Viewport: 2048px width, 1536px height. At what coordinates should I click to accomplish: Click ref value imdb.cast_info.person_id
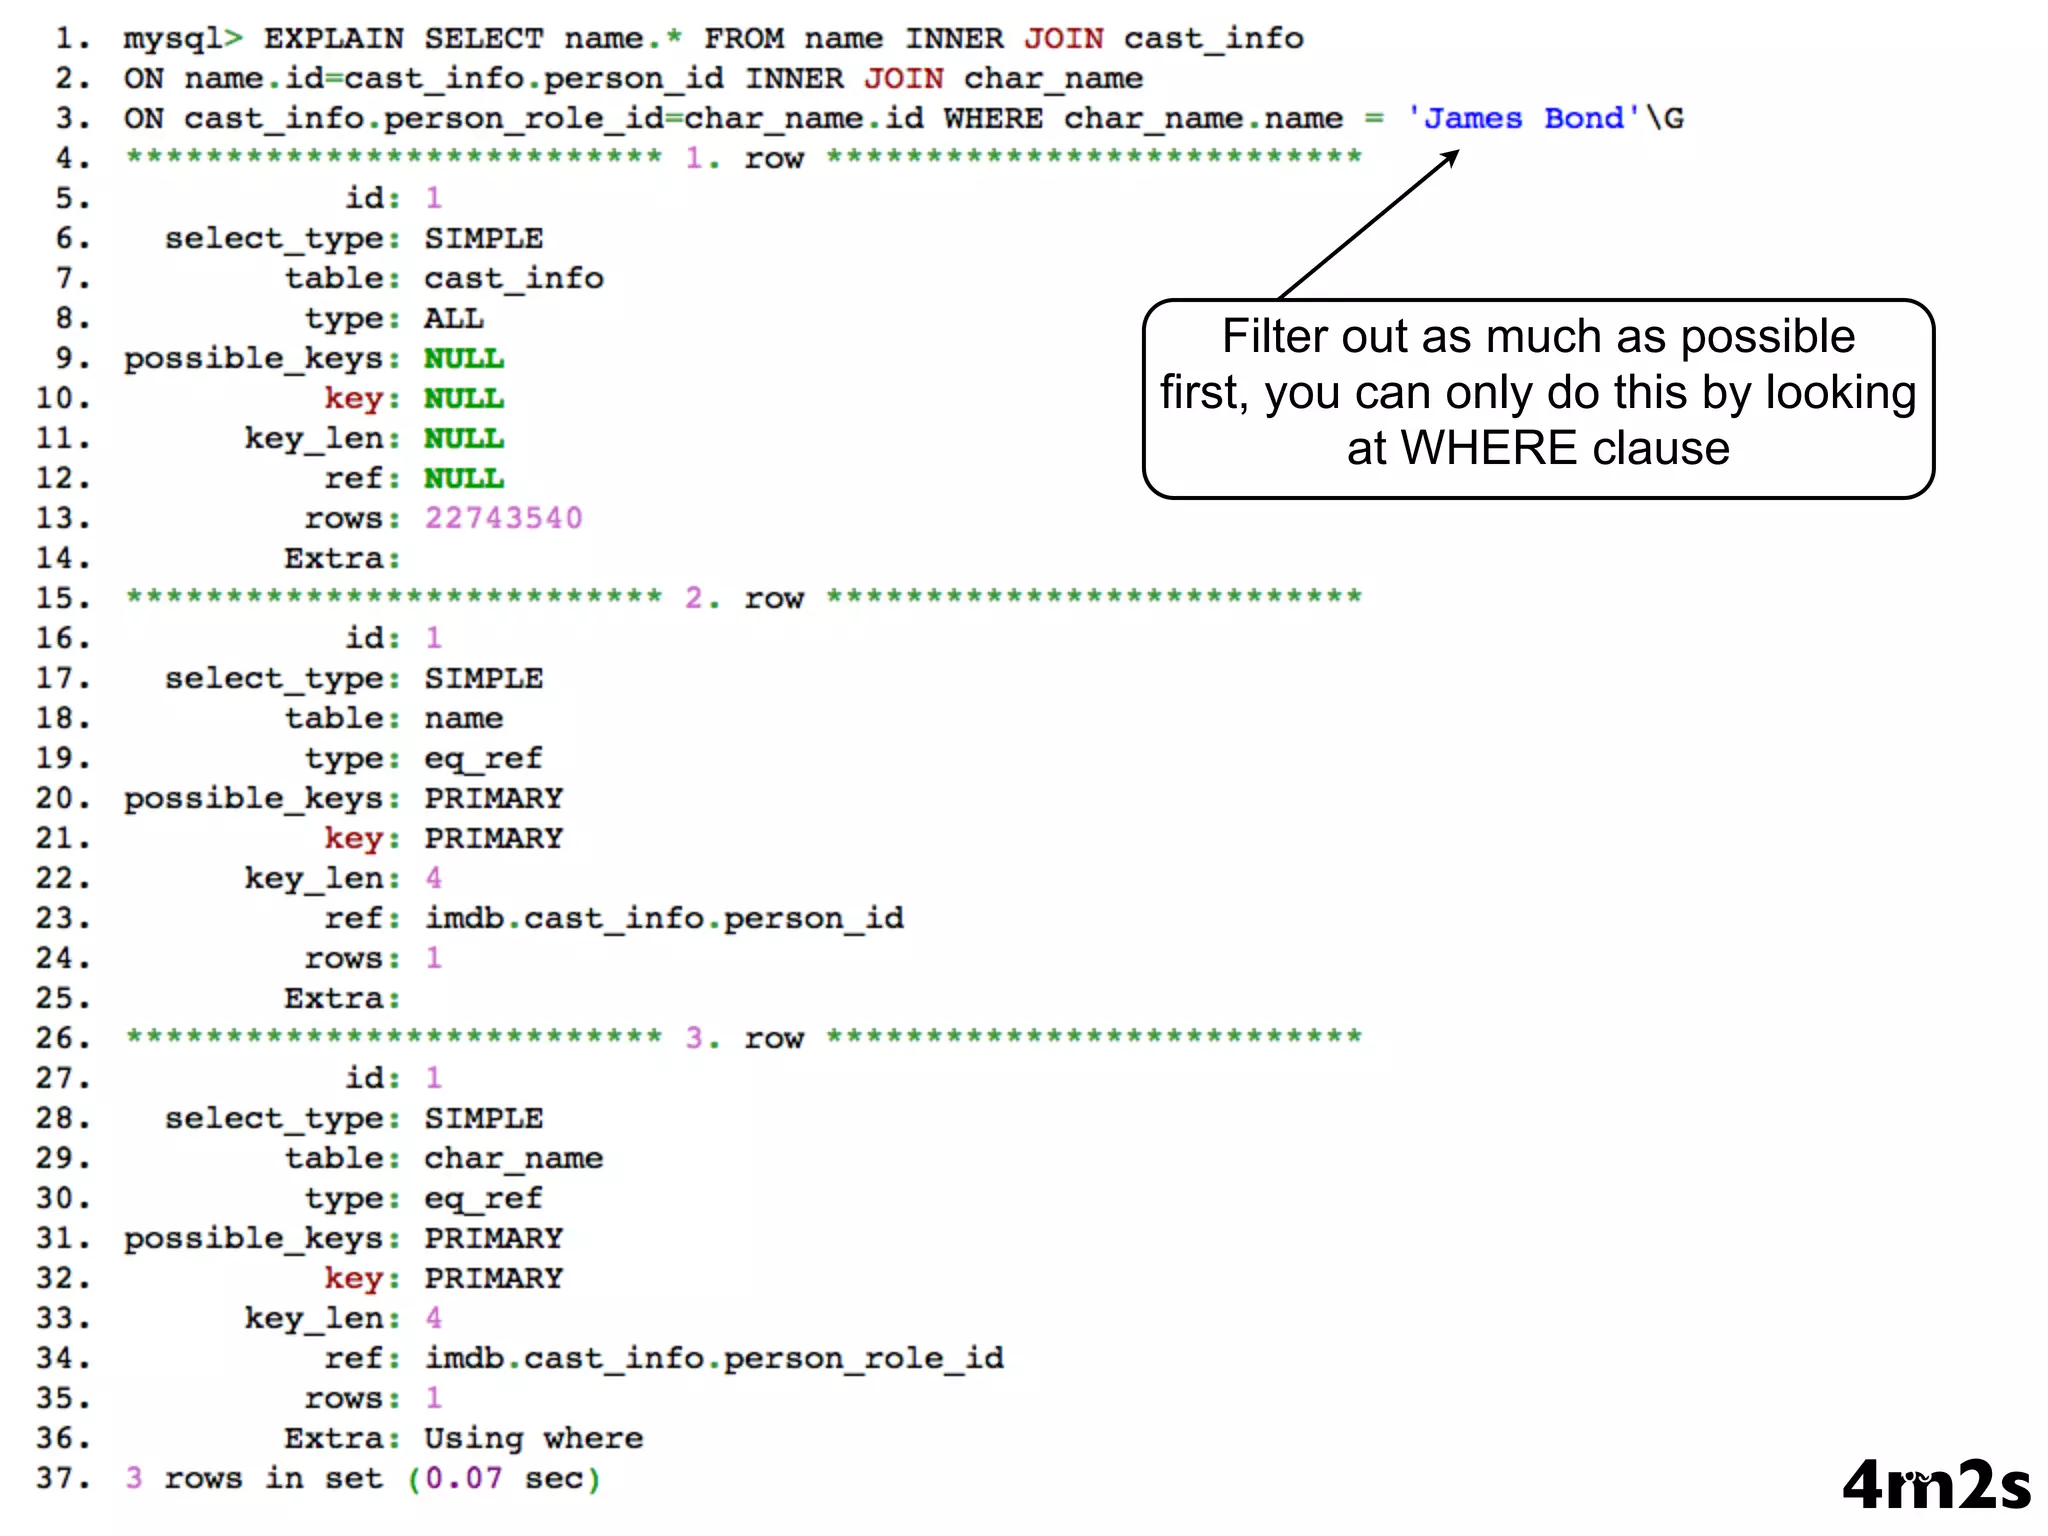[x=664, y=918]
